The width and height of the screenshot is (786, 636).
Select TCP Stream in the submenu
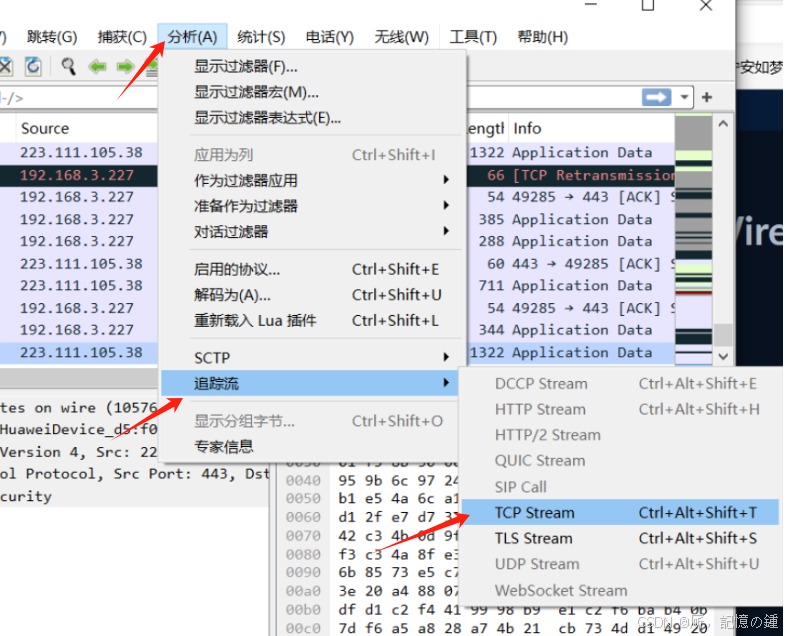click(620, 513)
